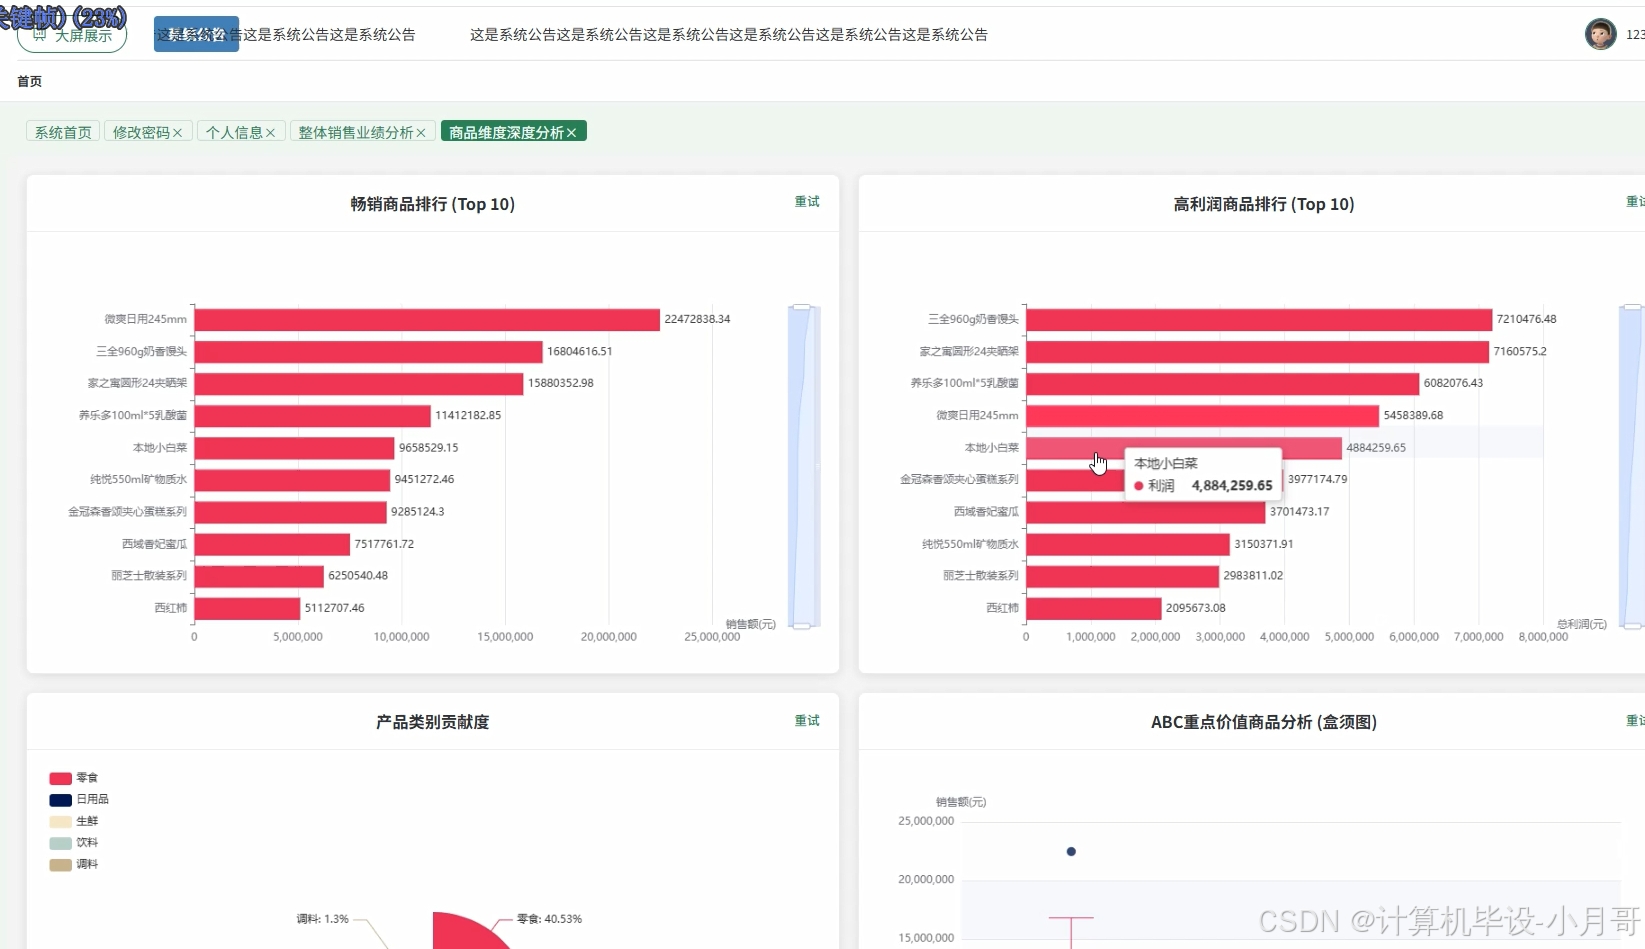This screenshot has height=949, width=1645.
Task: Click the 产品类别贡献度 chart title
Action: coord(432,722)
